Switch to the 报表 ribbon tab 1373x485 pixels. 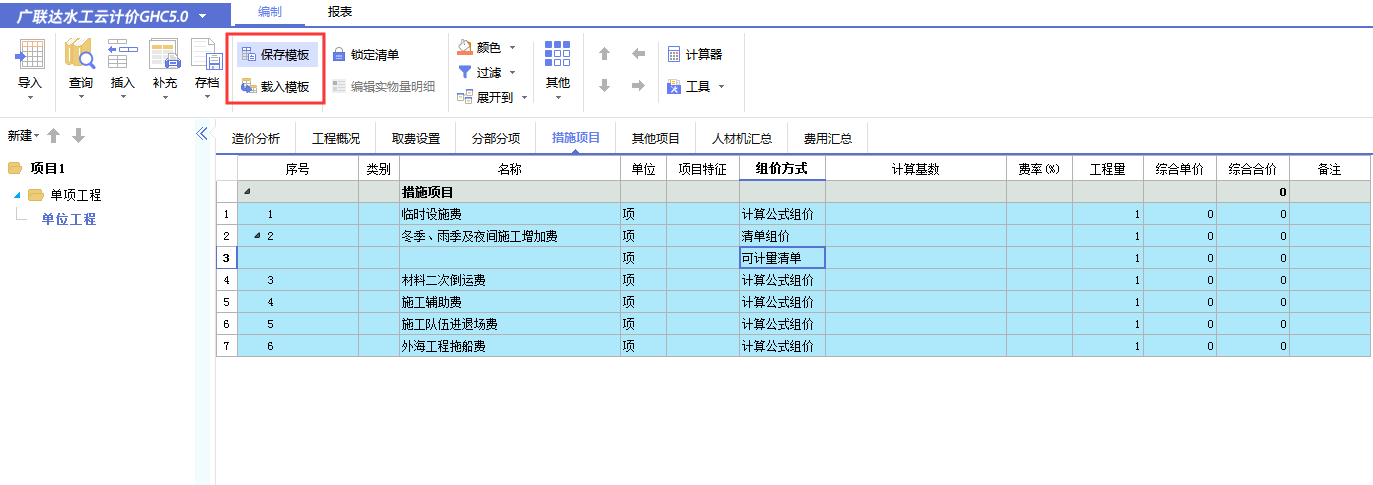point(340,12)
